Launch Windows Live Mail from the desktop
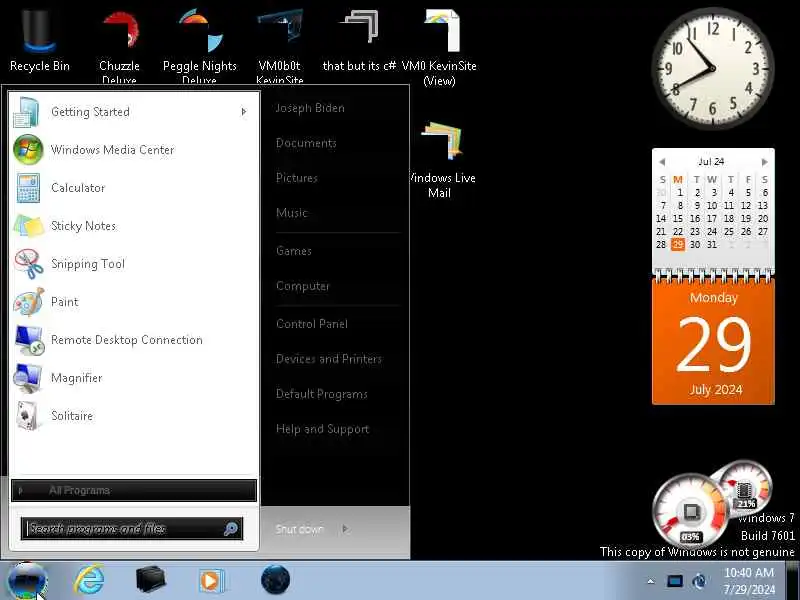The image size is (800, 600). (441, 159)
